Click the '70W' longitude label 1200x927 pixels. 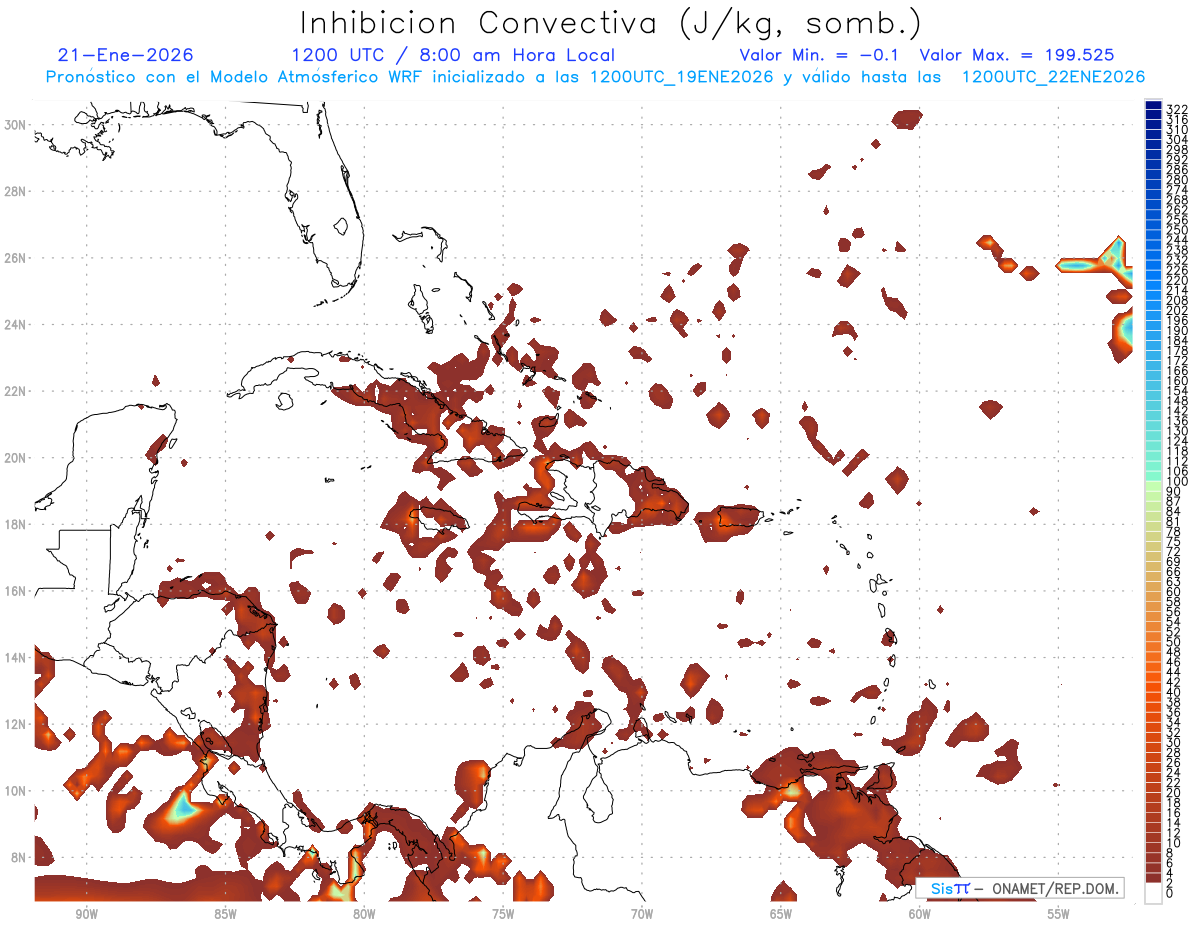642,914
